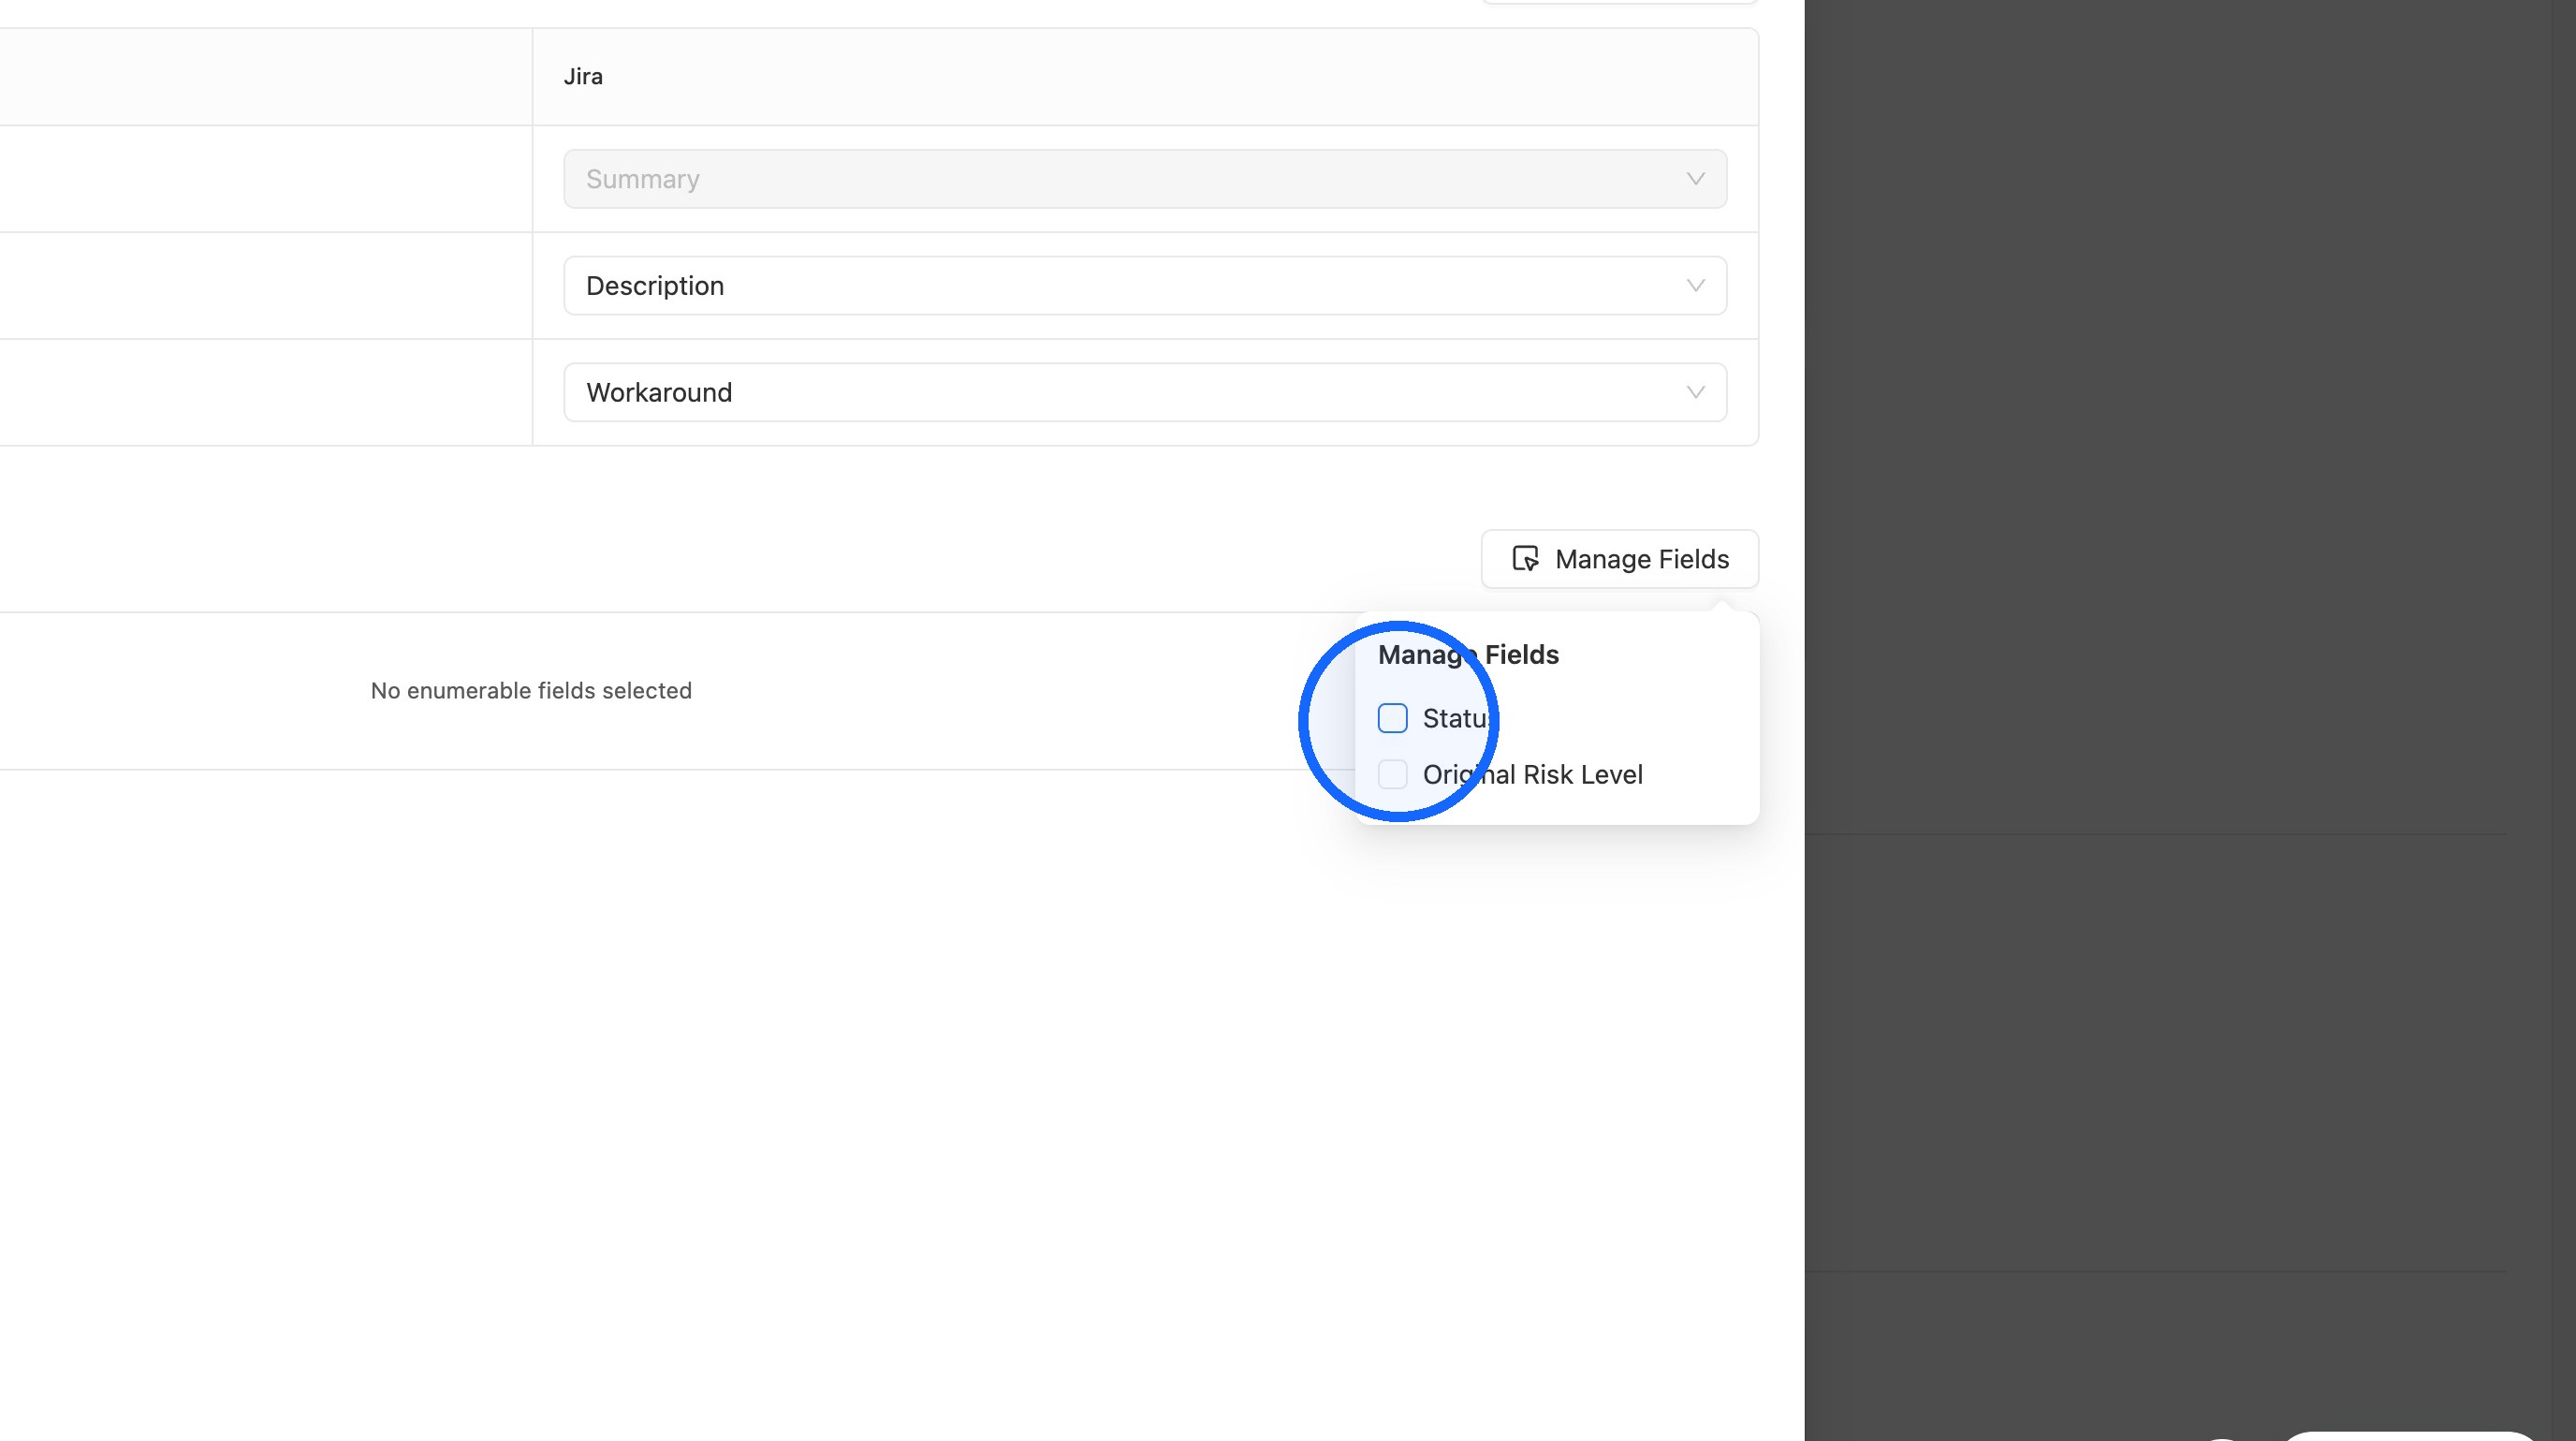Click the Manage Fields button
Image resolution: width=2576 pixels, height=1441 pixels.
point(1619,559)
